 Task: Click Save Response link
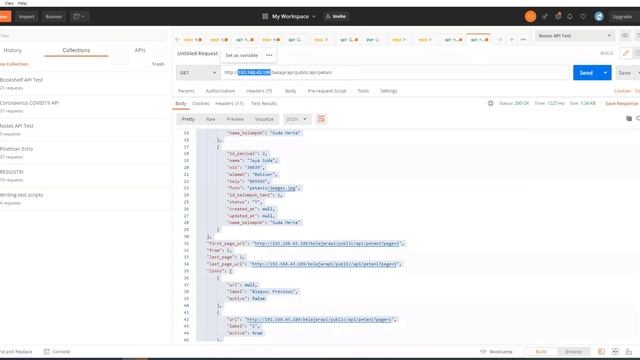coord(621,104)
